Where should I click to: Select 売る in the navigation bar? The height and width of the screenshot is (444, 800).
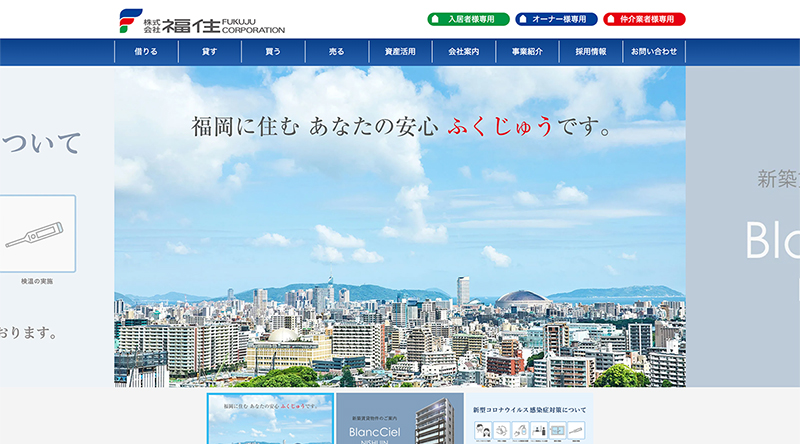pyautogui.click(x=337, y=52)
